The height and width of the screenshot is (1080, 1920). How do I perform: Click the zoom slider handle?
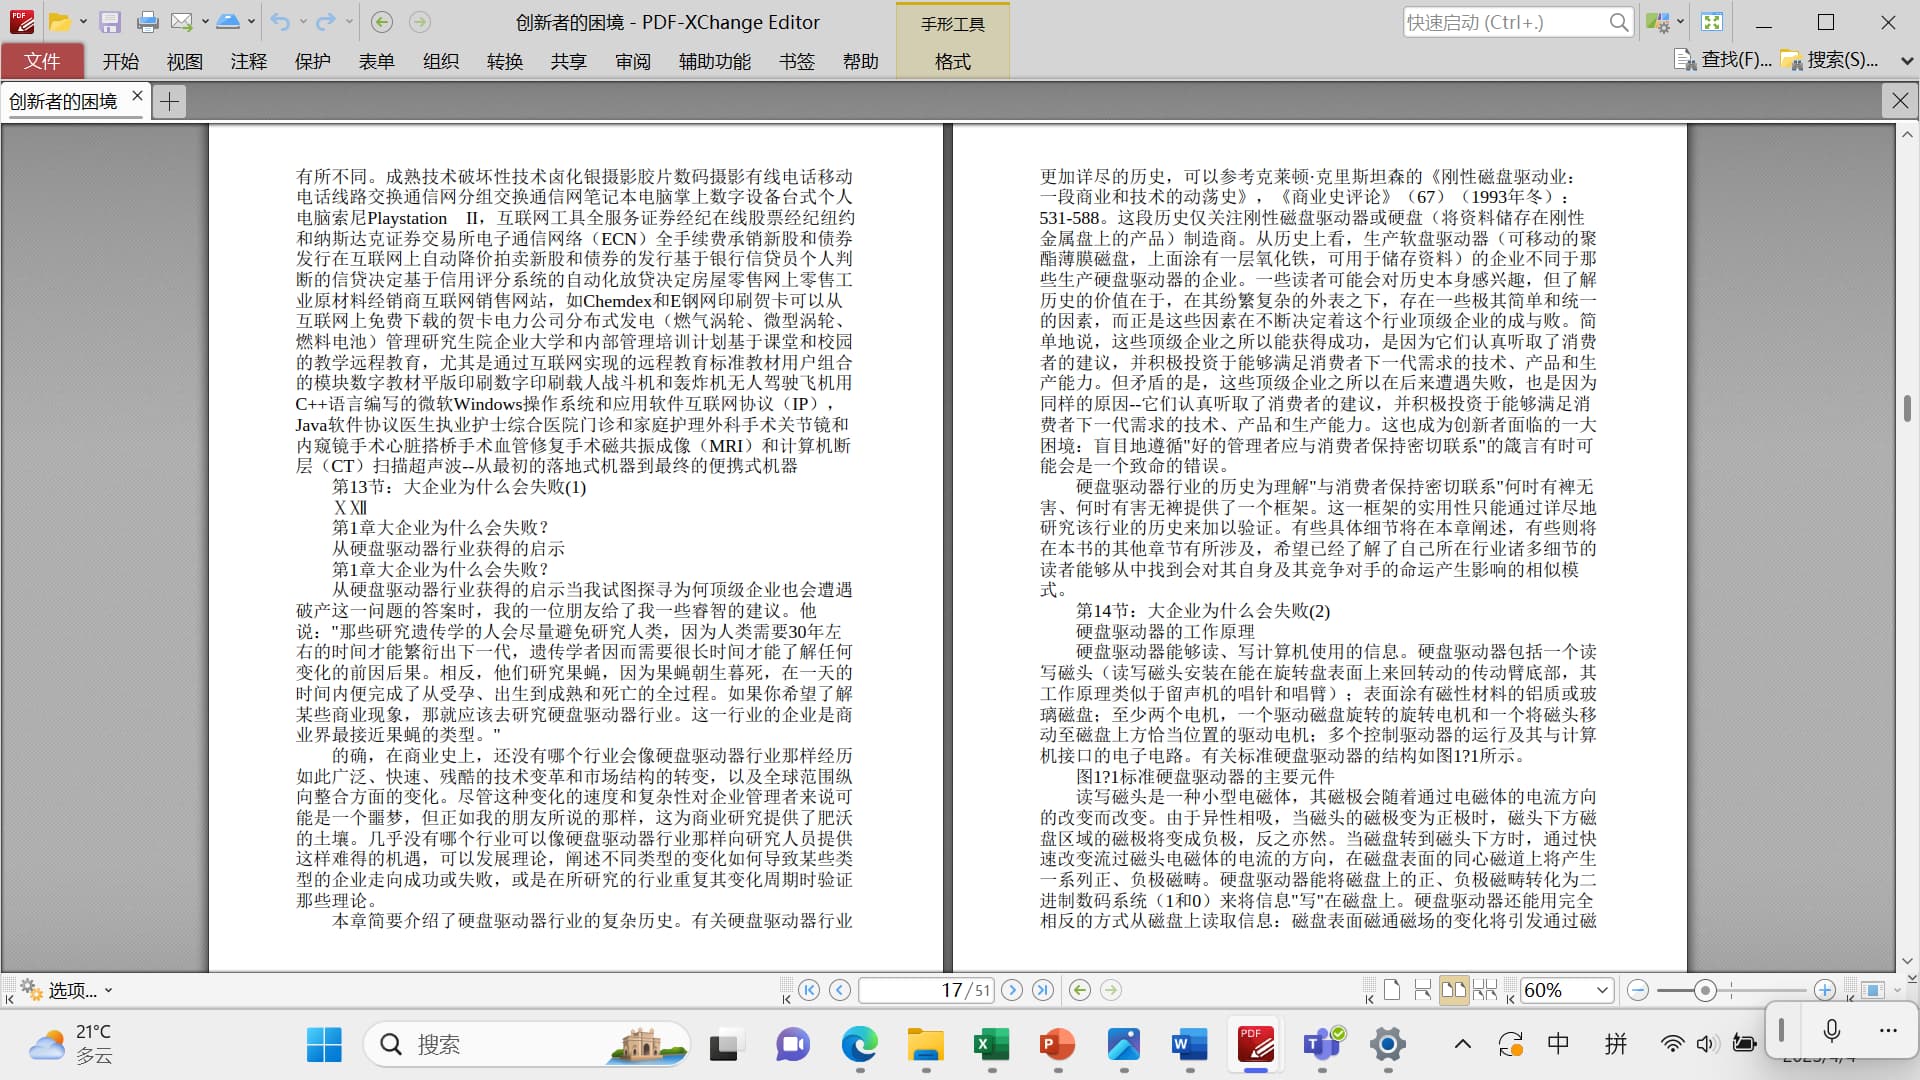point(1705,990)
